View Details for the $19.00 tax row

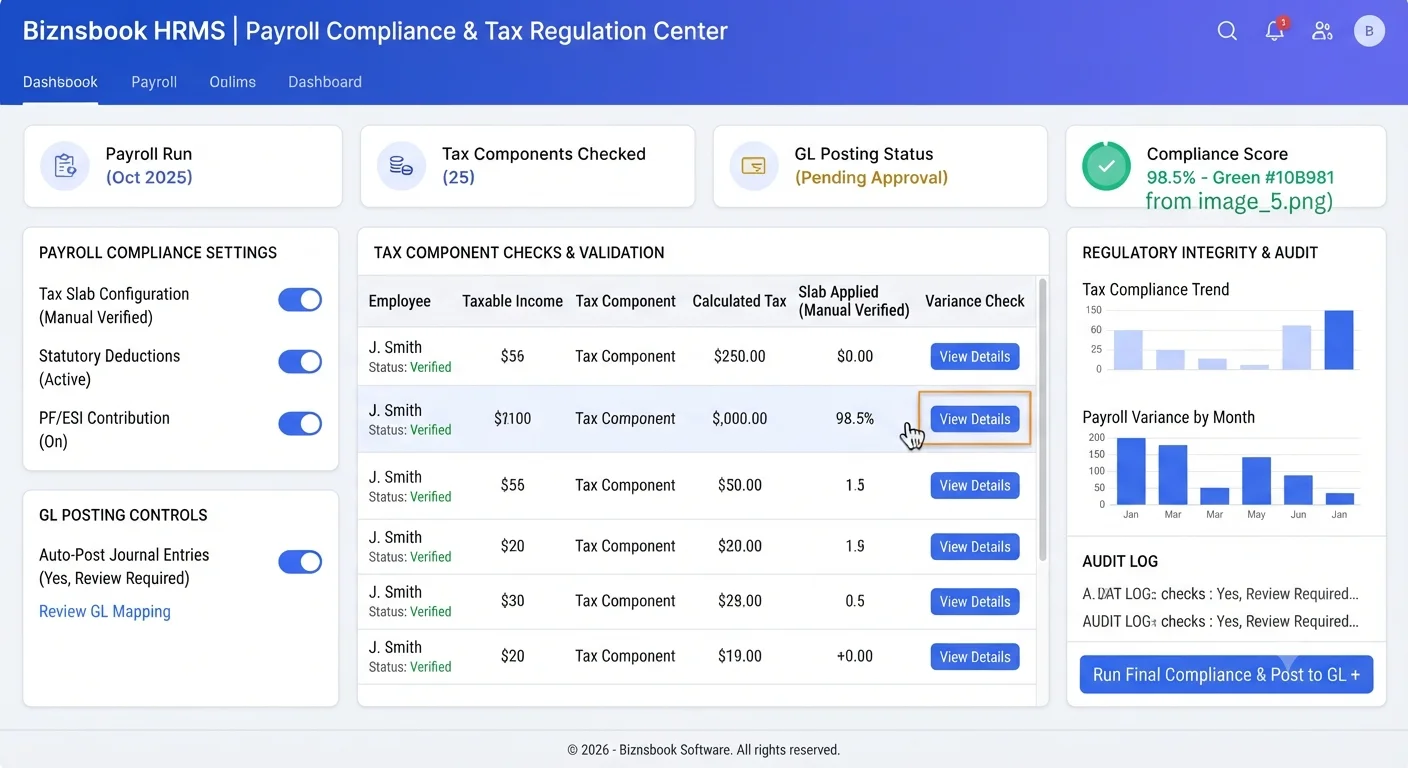tap(975, 656)
